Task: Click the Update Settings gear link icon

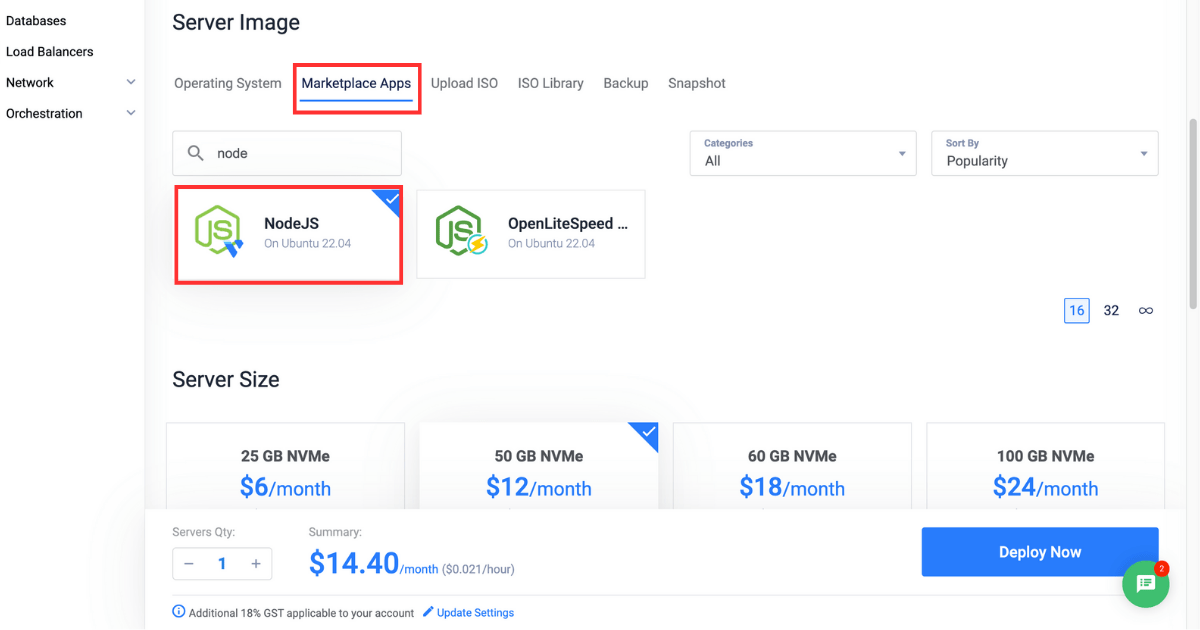Action: 429,612
